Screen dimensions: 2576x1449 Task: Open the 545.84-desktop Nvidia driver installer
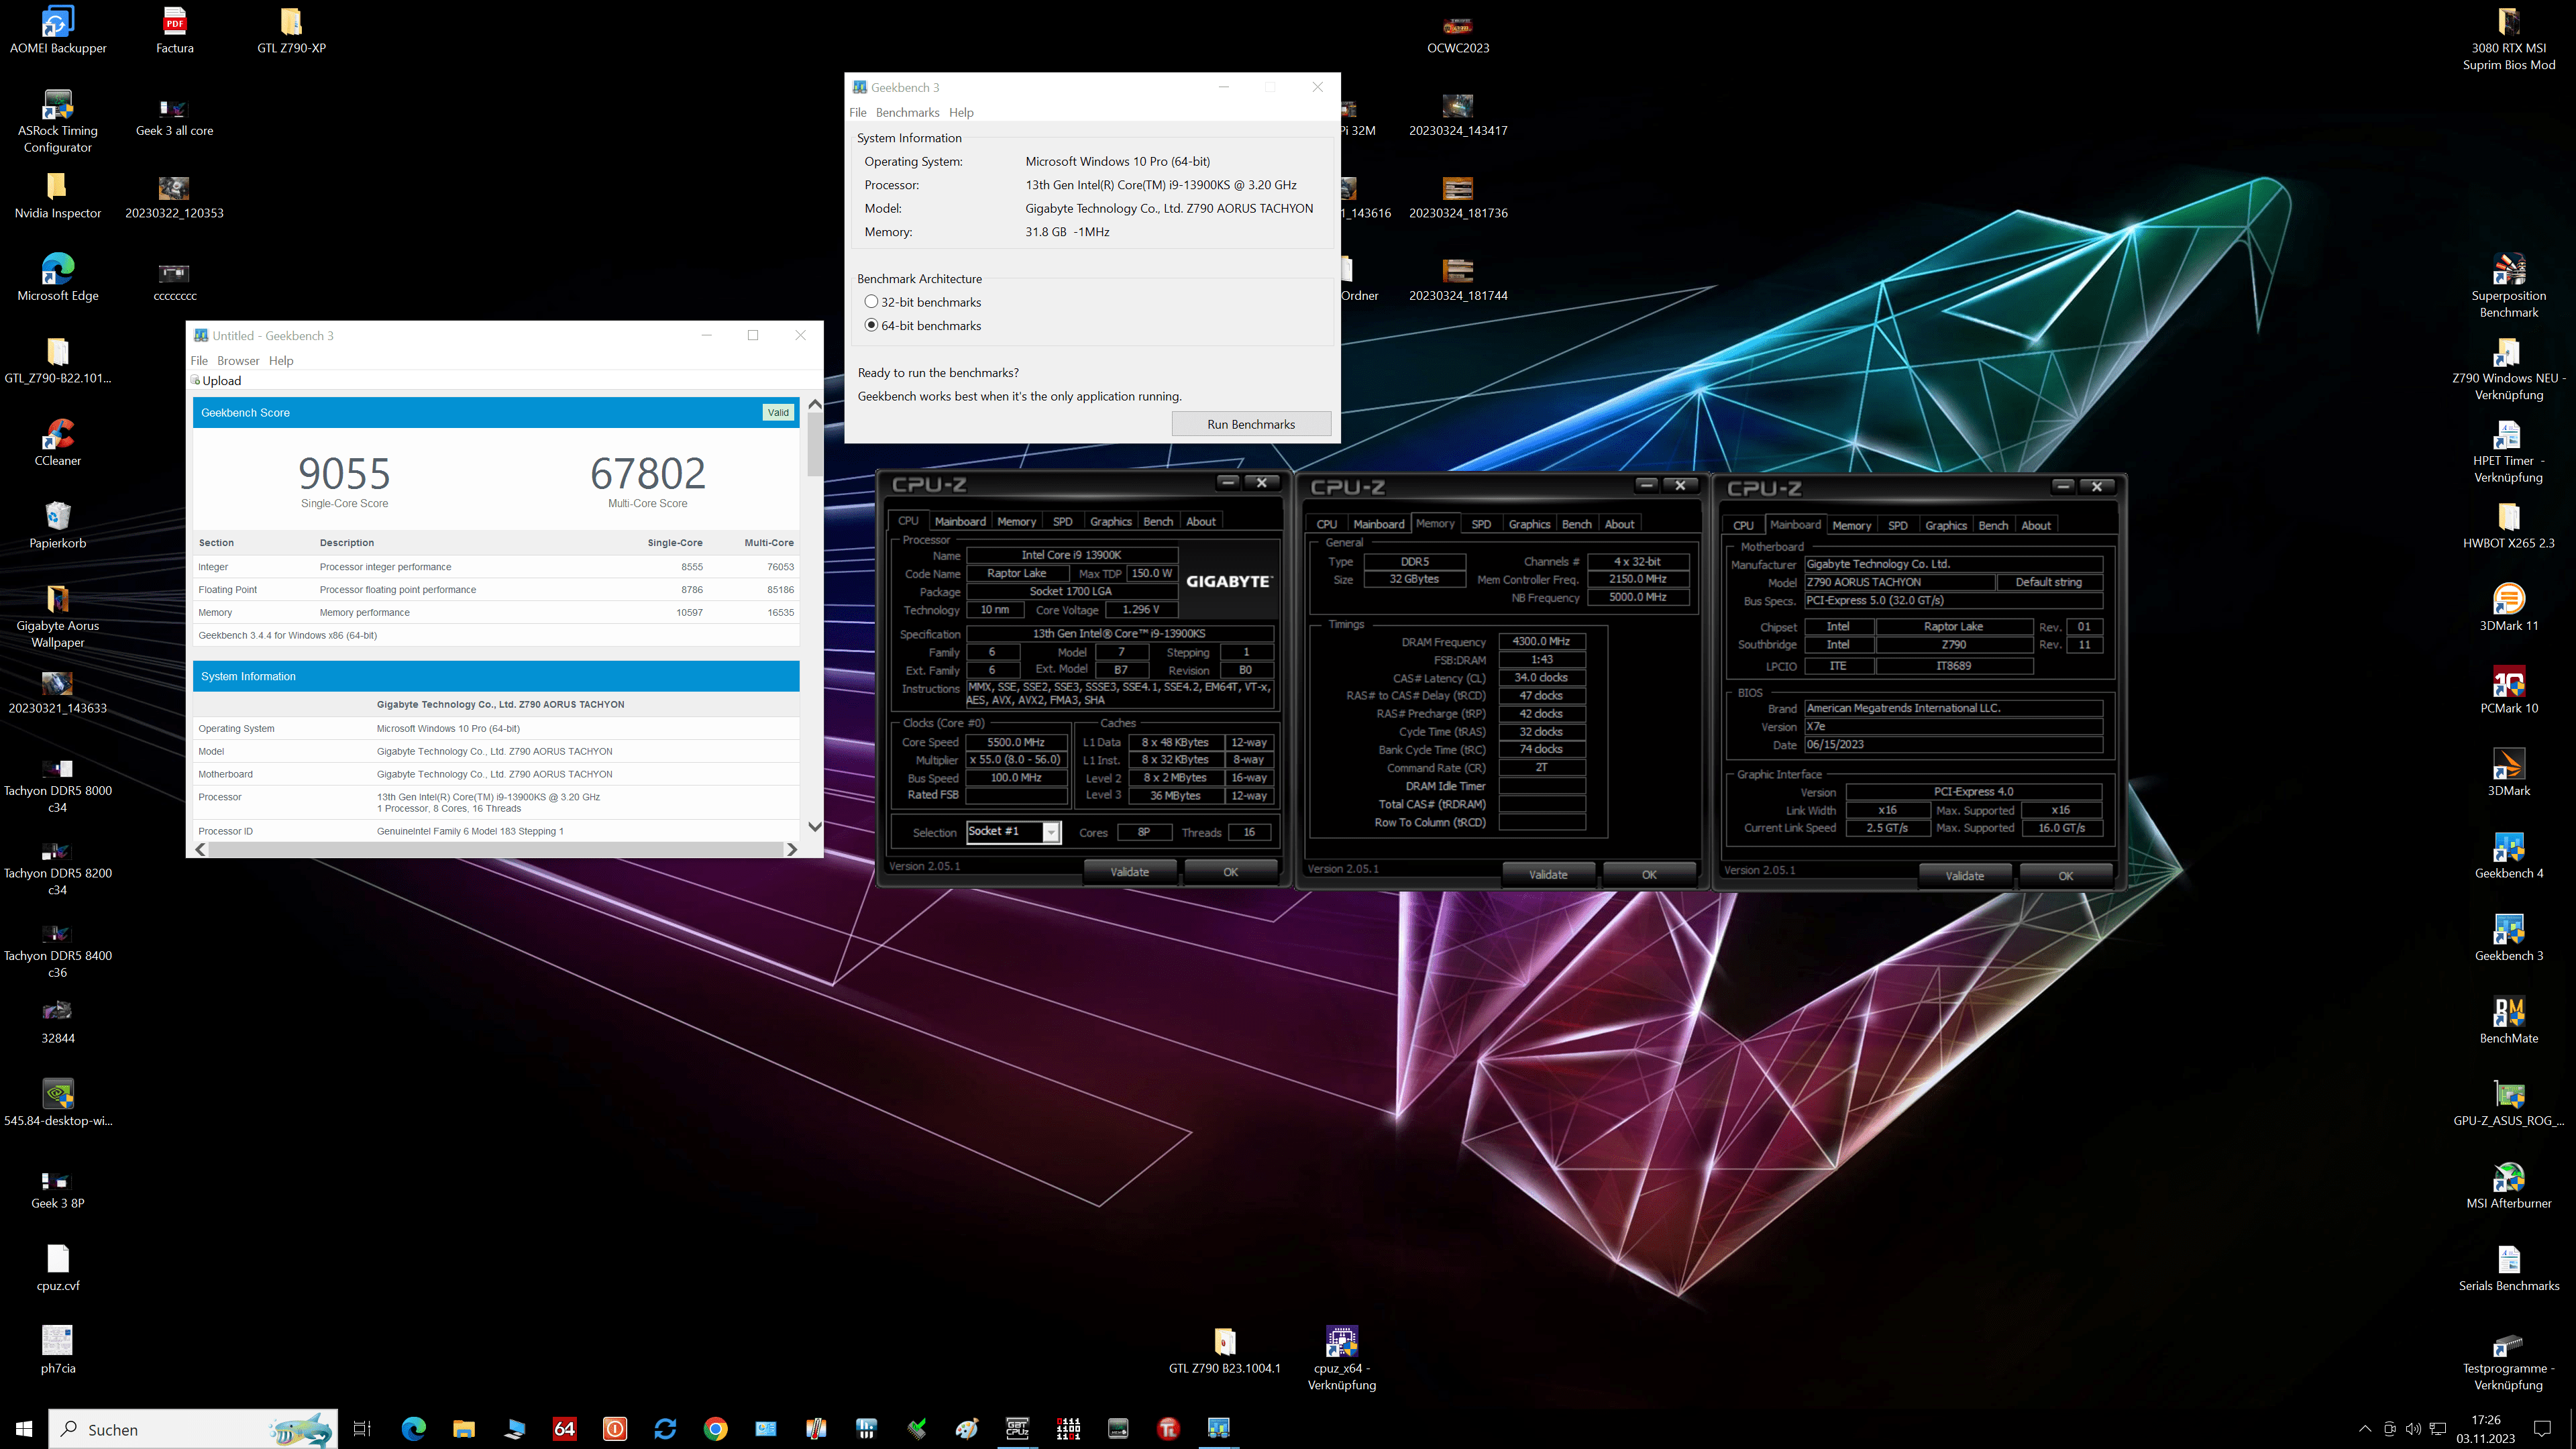click(x=57, y=1103)
